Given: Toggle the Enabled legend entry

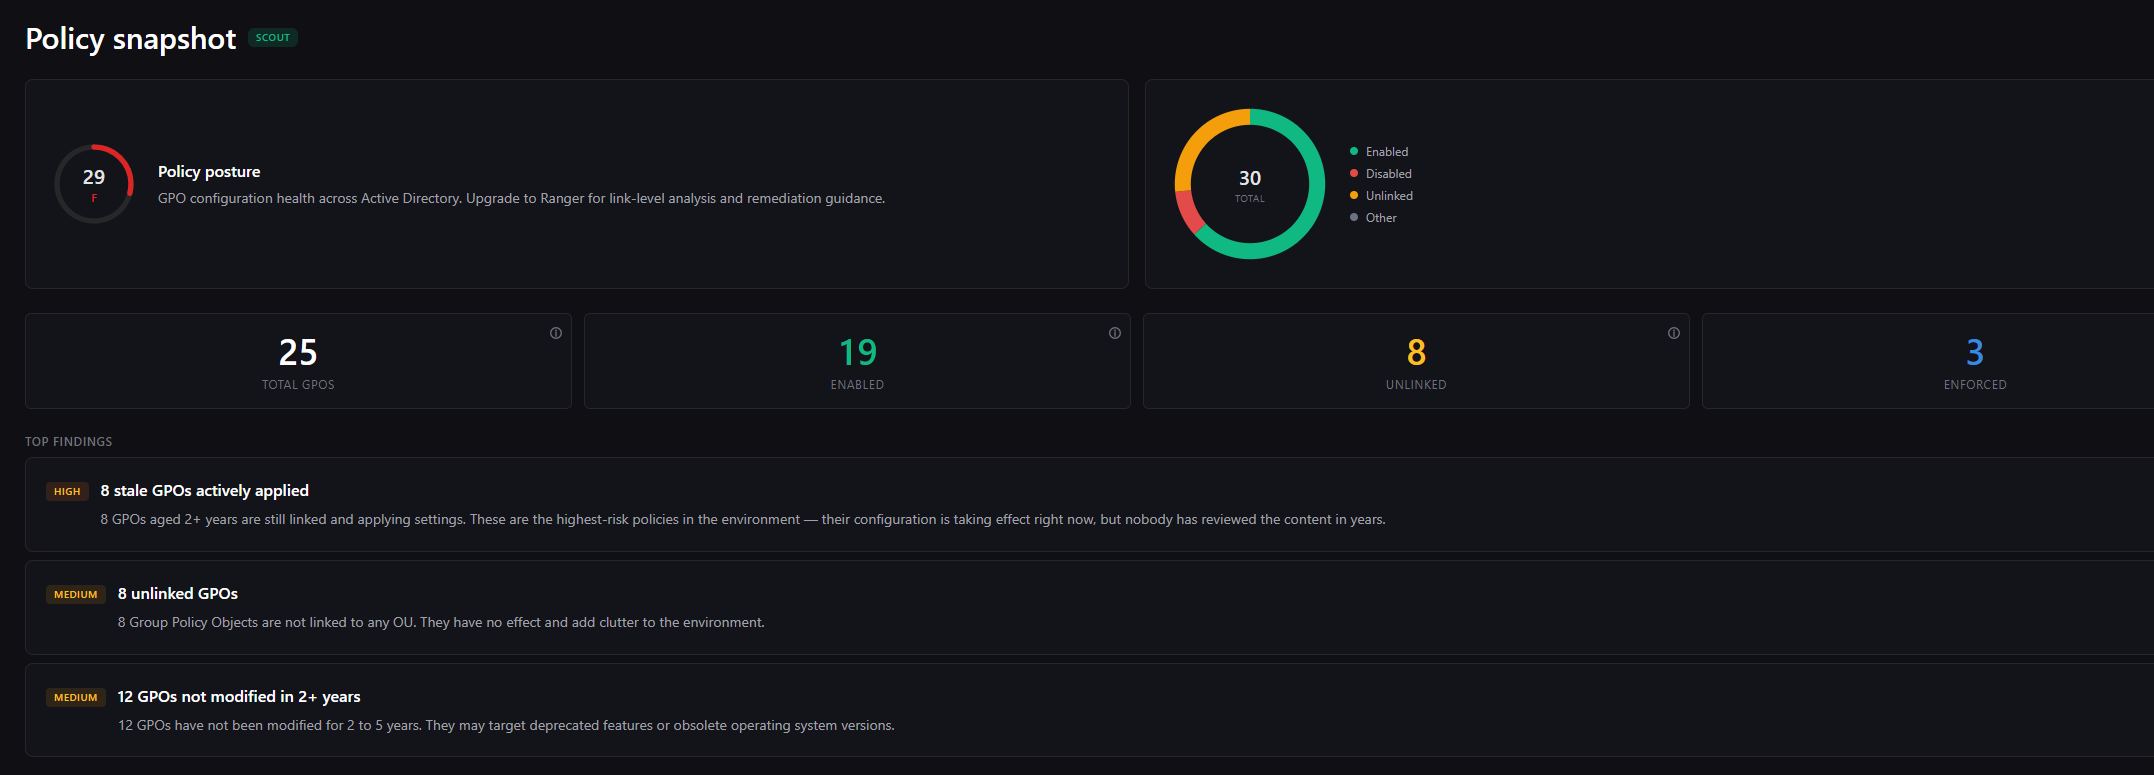Looking at the screenshot, I should pos(1379,152).
